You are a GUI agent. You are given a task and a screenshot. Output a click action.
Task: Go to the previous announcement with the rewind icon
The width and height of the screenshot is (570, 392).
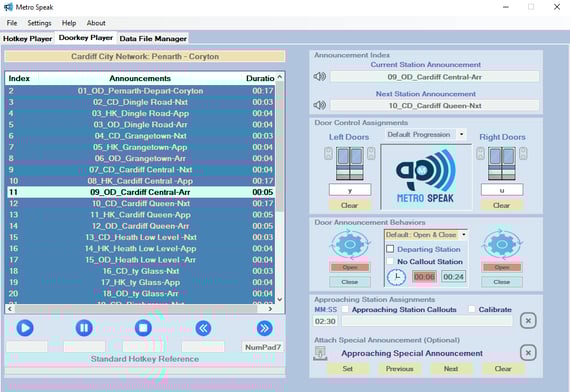tap(203, 328)
